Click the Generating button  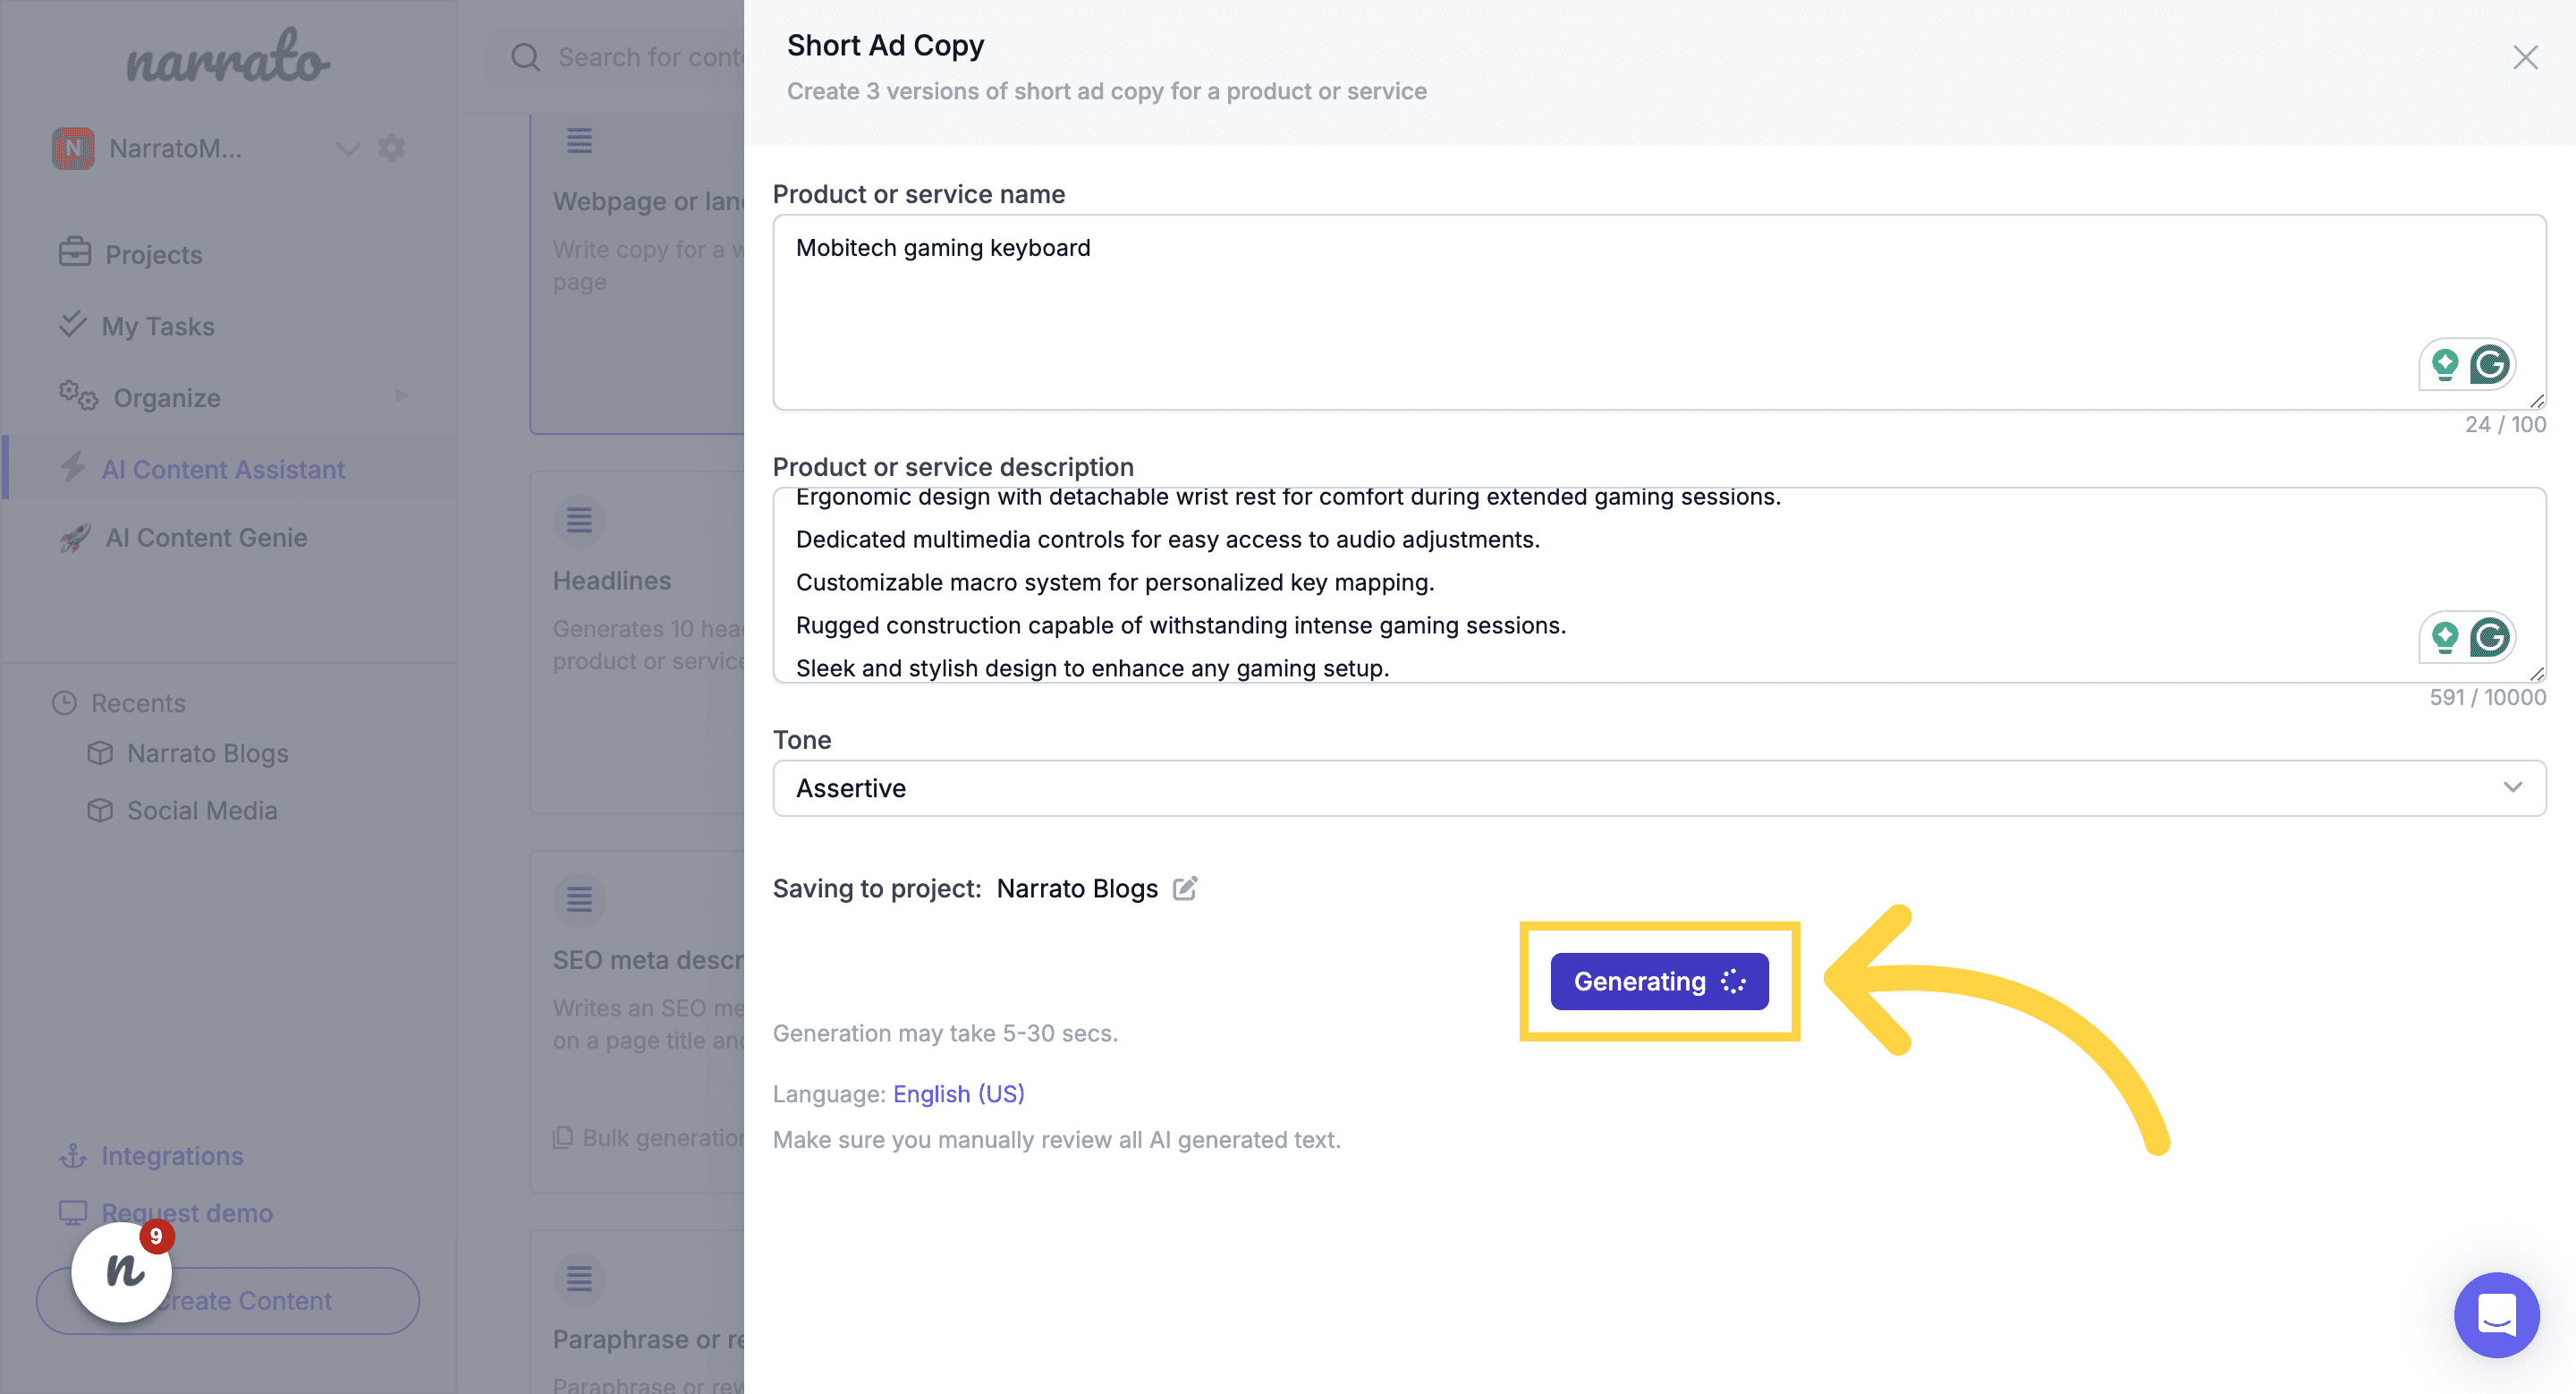(x=1659, y=981)
